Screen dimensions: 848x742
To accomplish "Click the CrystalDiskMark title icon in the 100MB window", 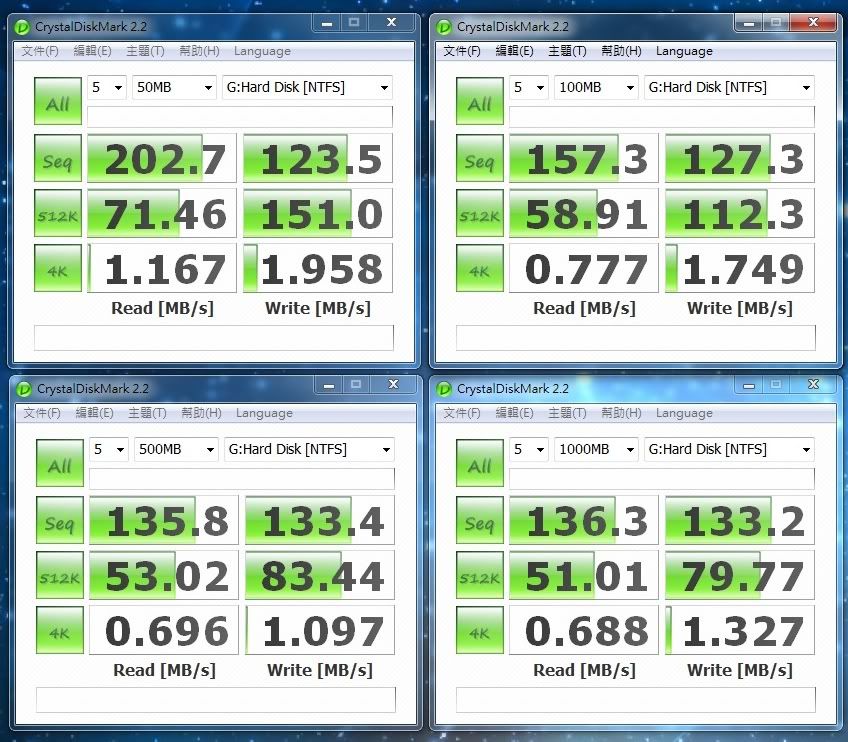I will pos(444,27).
